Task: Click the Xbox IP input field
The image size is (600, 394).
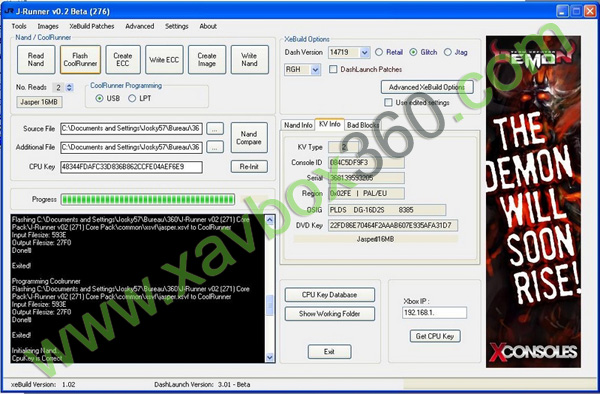Action: 434,313
